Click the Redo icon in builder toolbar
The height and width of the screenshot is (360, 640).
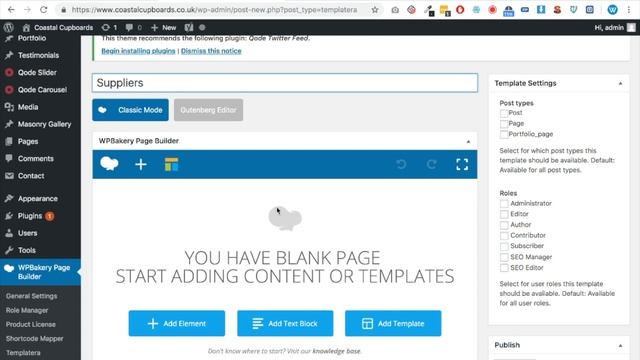431,164
